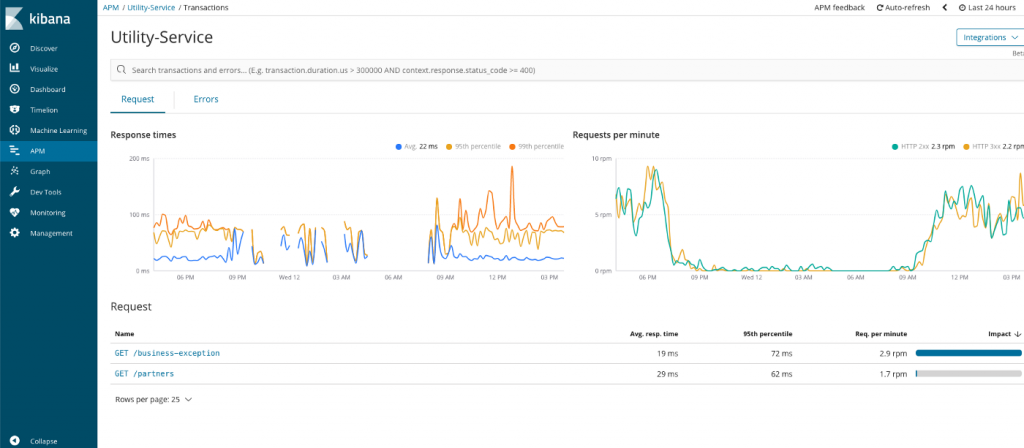The width and height of the screenshot is (1024, 448).
Task: Click the Auto-refresh circular arrow icon
Action: pos(880,8)
